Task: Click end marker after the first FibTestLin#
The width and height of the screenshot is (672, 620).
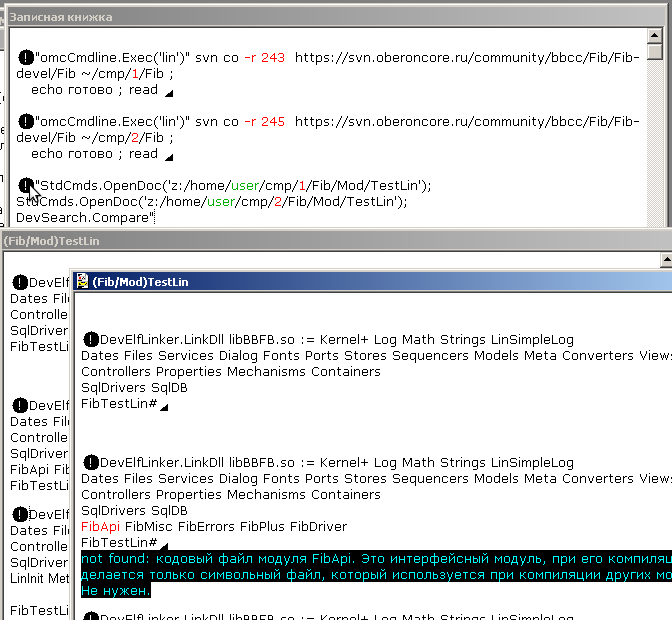Action: click(x=164, y=406)
